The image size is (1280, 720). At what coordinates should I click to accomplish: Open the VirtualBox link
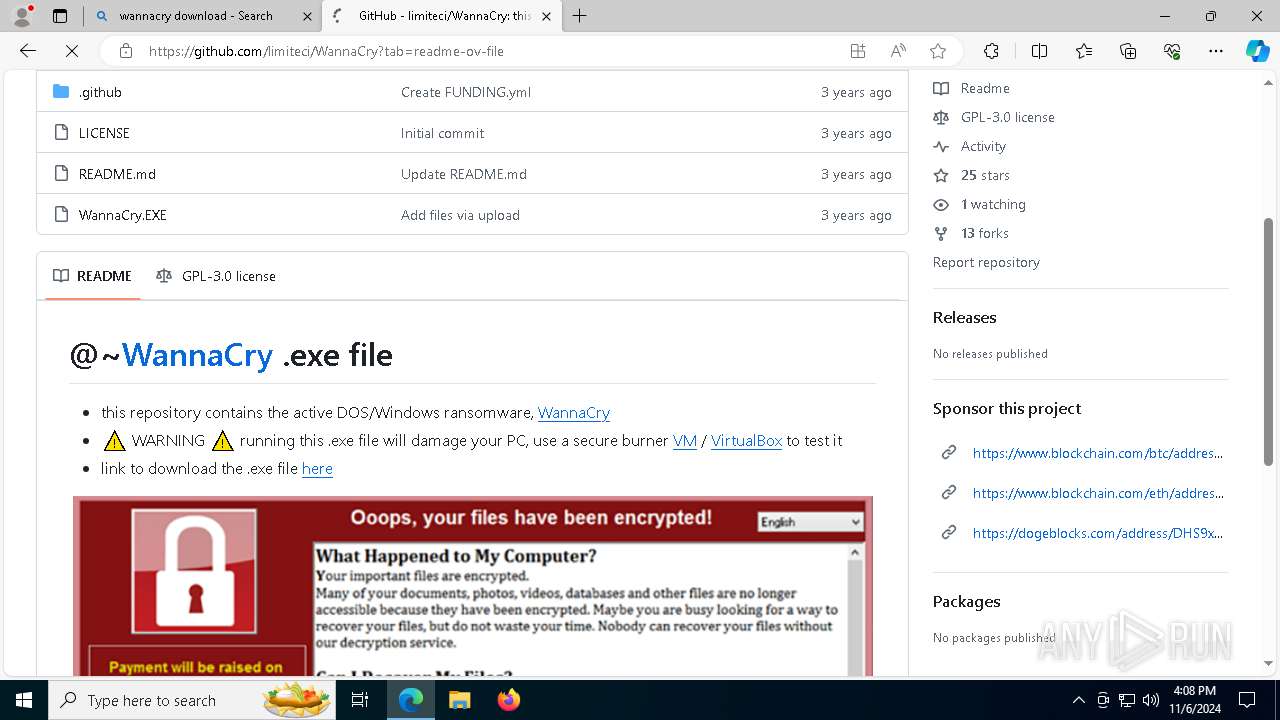pyautogui.click(x=746, y=440)
